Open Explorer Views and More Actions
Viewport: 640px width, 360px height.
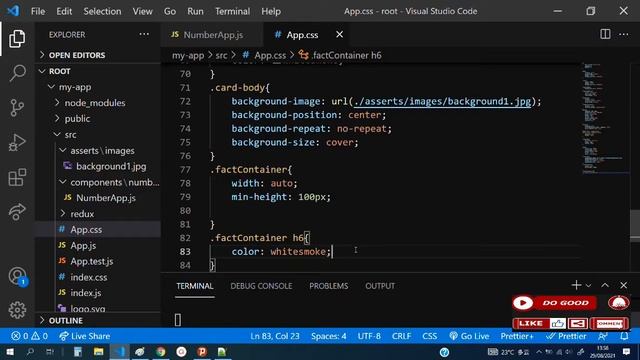[x=144, y=34]
